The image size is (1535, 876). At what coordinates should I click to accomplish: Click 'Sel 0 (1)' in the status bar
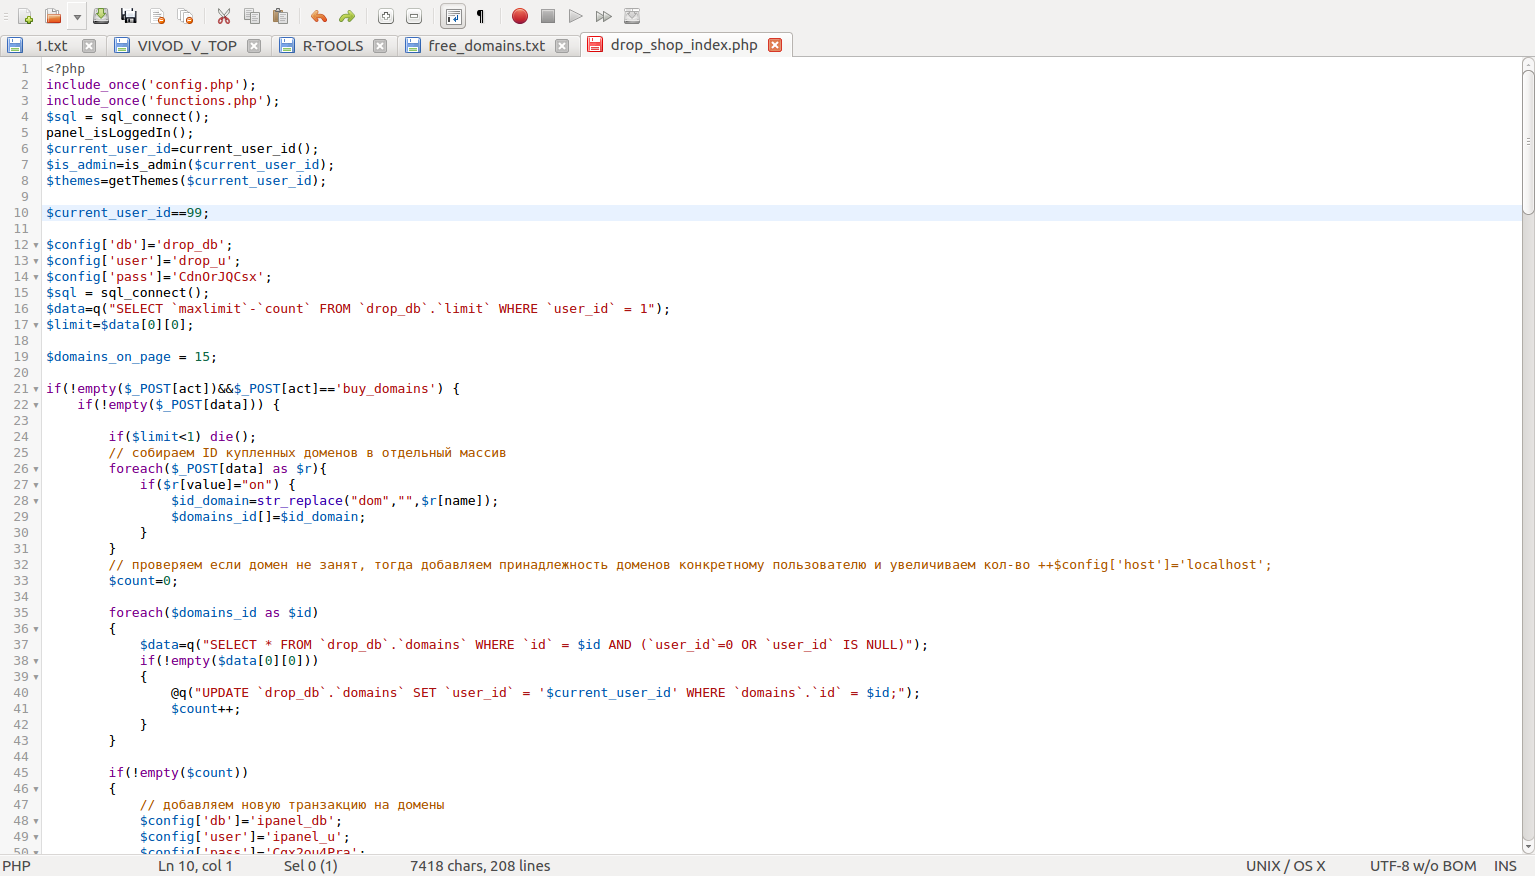[311, 866]
